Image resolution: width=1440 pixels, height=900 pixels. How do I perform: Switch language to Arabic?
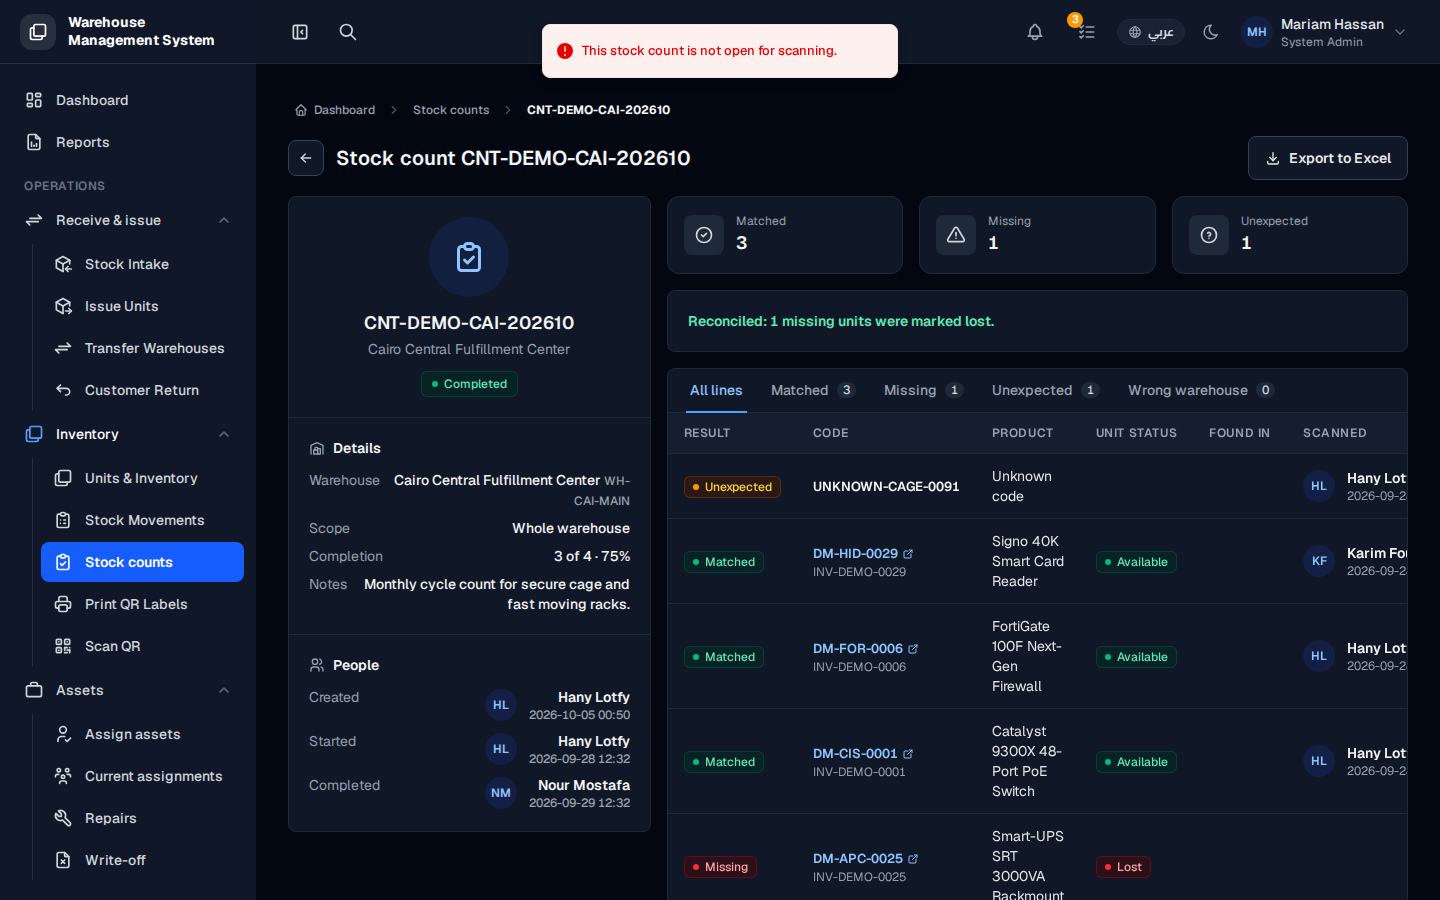[1151, 32]
